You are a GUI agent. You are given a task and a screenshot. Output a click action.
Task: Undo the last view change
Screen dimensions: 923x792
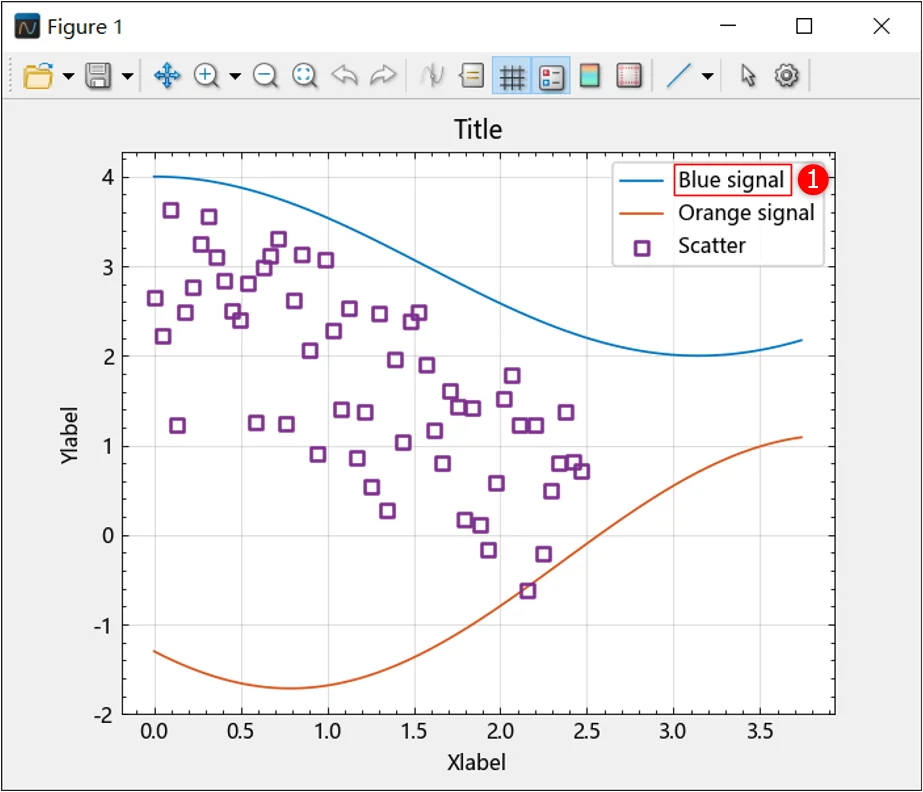tap(344, 76)
